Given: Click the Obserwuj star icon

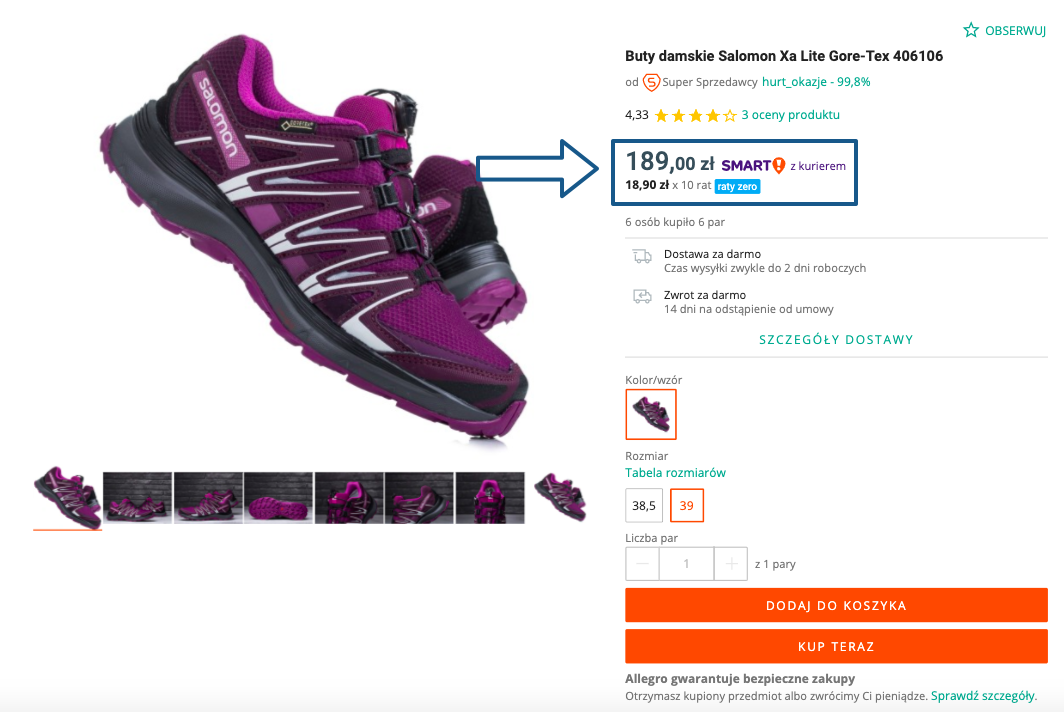Looking at the screenshot, I should (971, 30).
